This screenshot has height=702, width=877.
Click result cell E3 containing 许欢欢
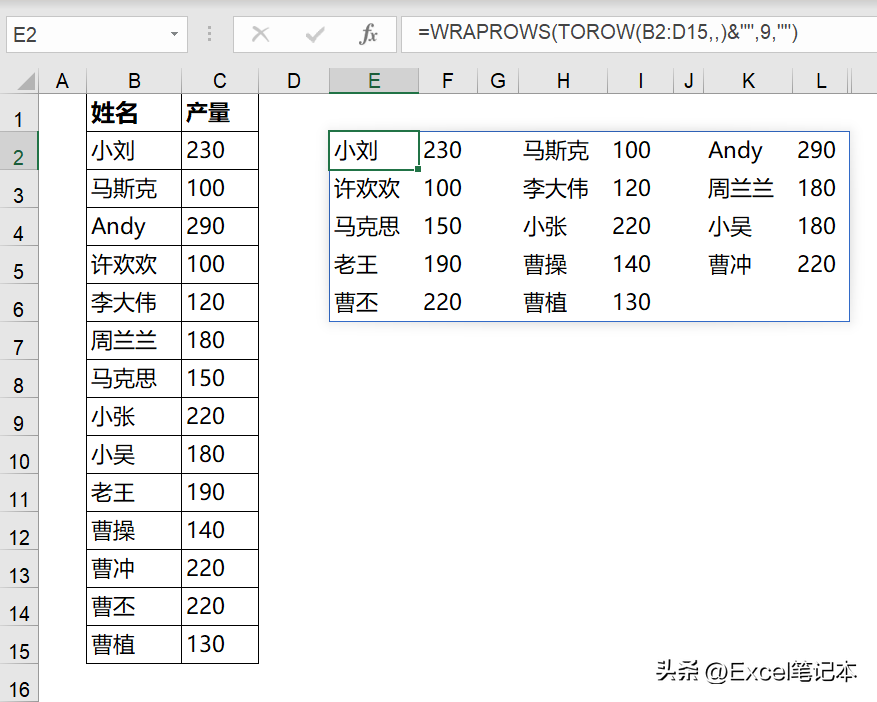pos(374,189)
